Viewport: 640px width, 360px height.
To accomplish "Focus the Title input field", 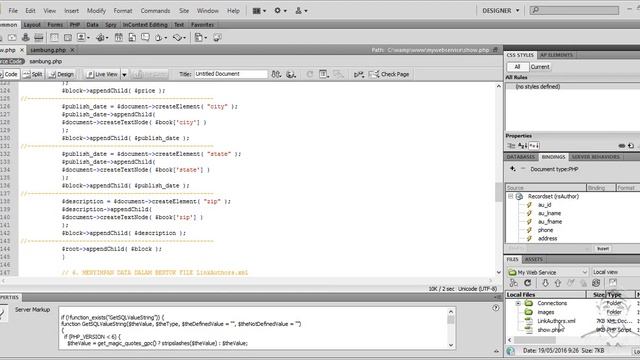I will 231,74.
